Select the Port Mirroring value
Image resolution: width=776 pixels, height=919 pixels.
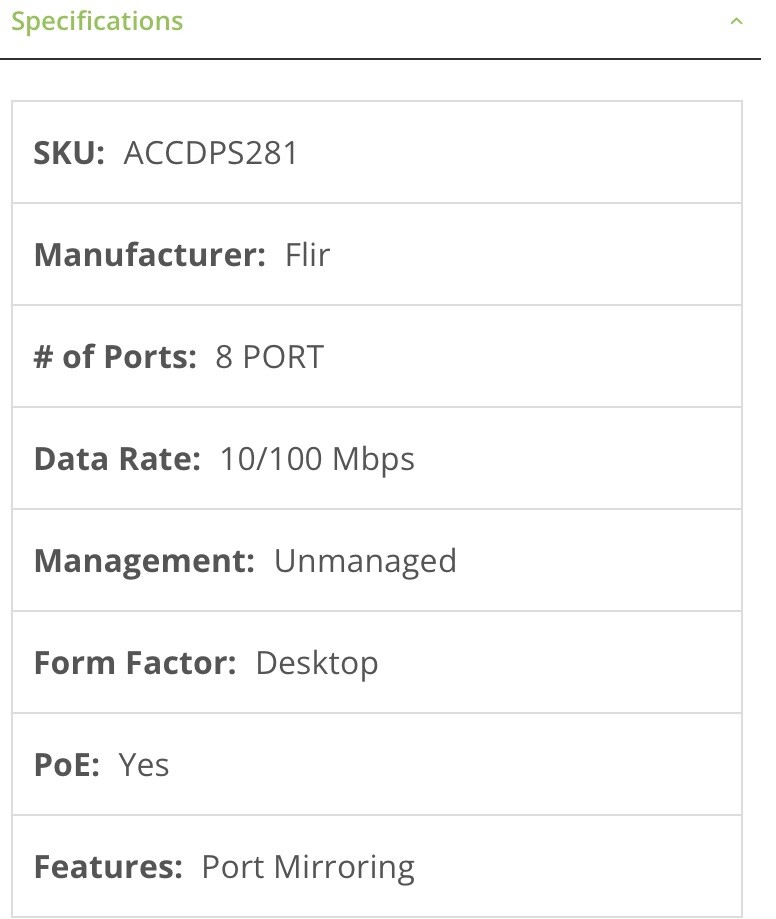pyautogui.click(x=308, y=867)
